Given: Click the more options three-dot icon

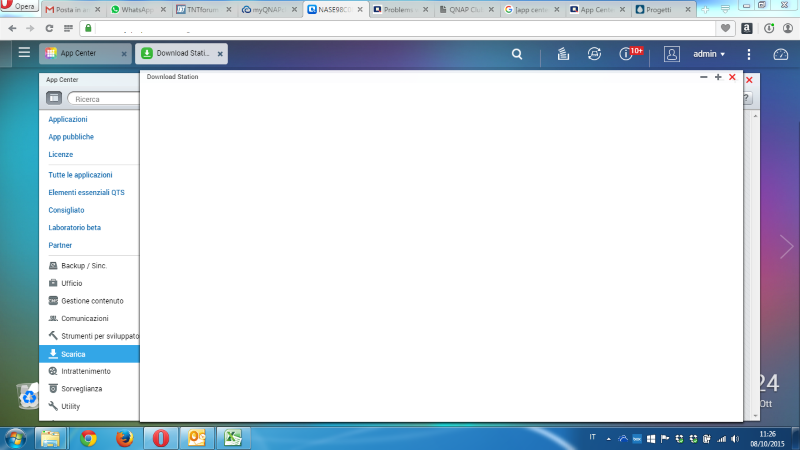Looking at the screenshot, I should point(749,54).
